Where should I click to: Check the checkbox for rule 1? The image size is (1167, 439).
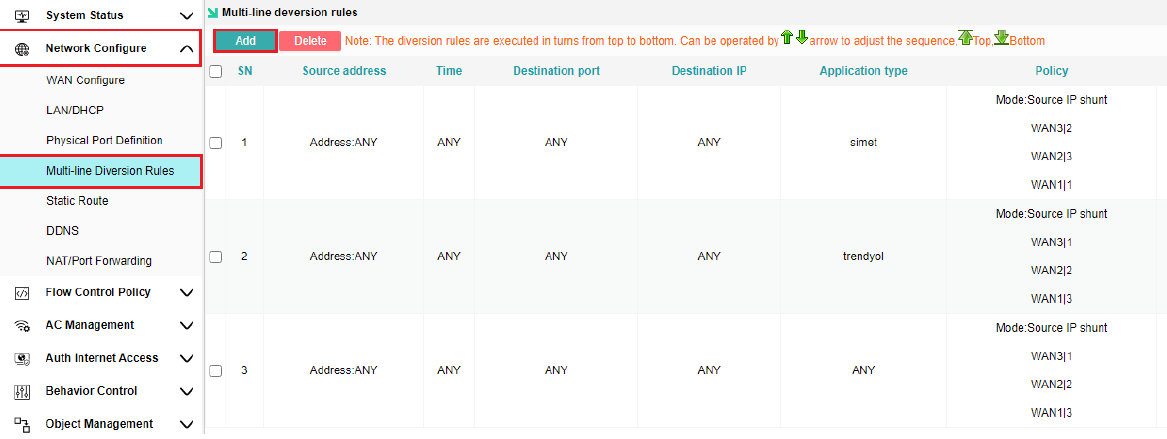tap(216, 143)
